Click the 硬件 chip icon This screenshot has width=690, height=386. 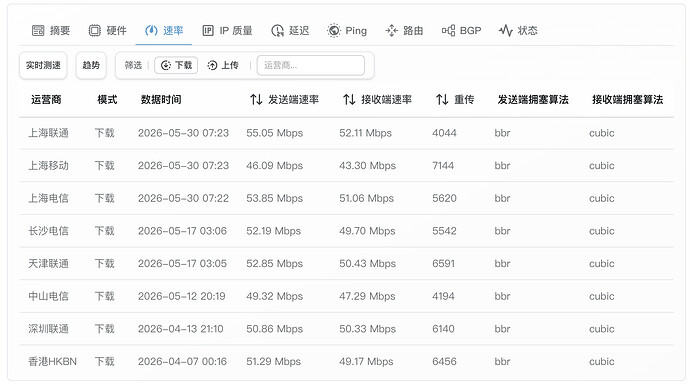pos(95,30)
